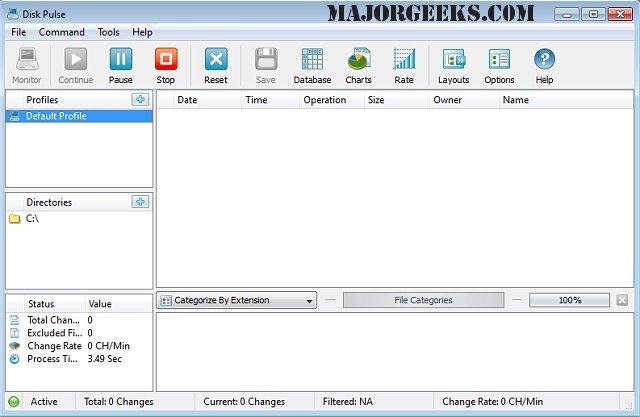
Task: Open the Command menu
Action: click(62, 32)
